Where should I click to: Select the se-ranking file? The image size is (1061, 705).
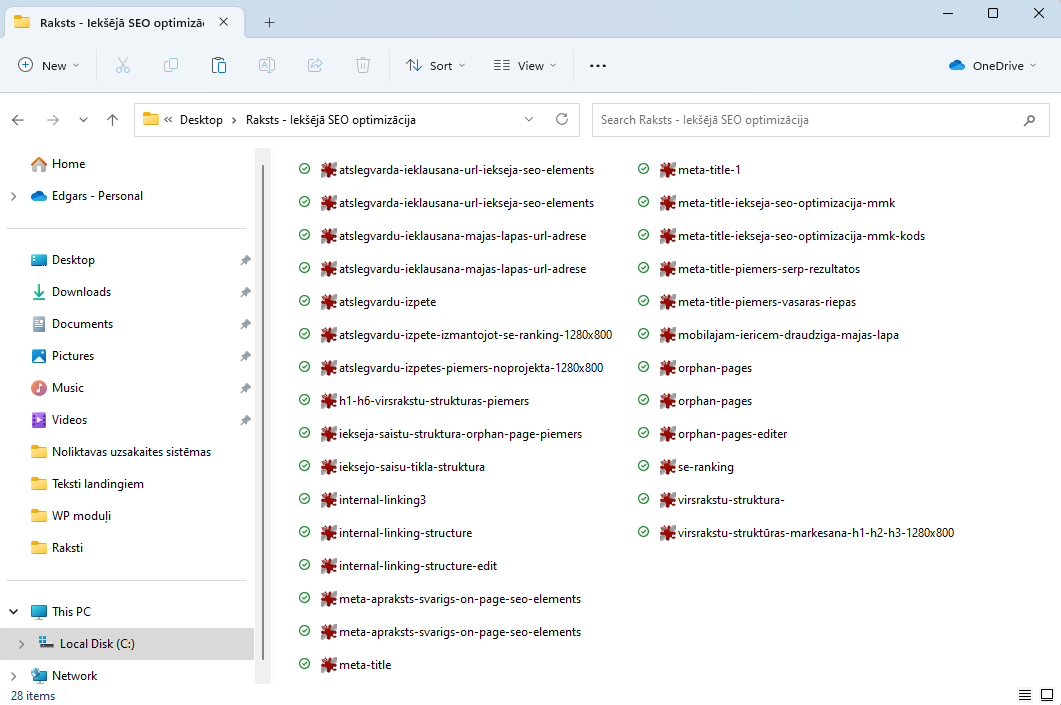(x=705, y=467)
